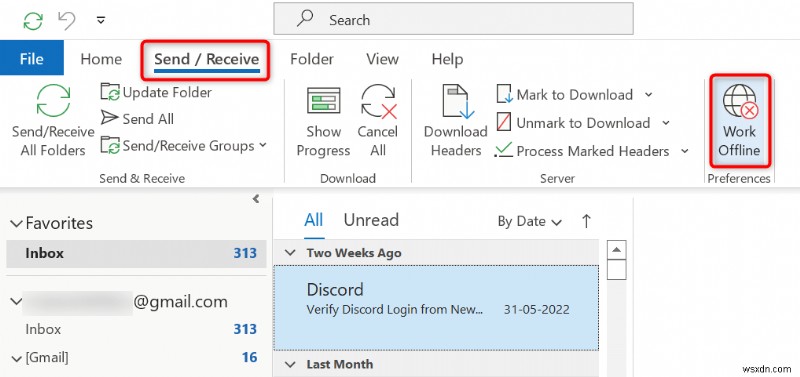Switch to the View tab
The height and width of the screenshot is (377, 800).
(x=382, y=59)
